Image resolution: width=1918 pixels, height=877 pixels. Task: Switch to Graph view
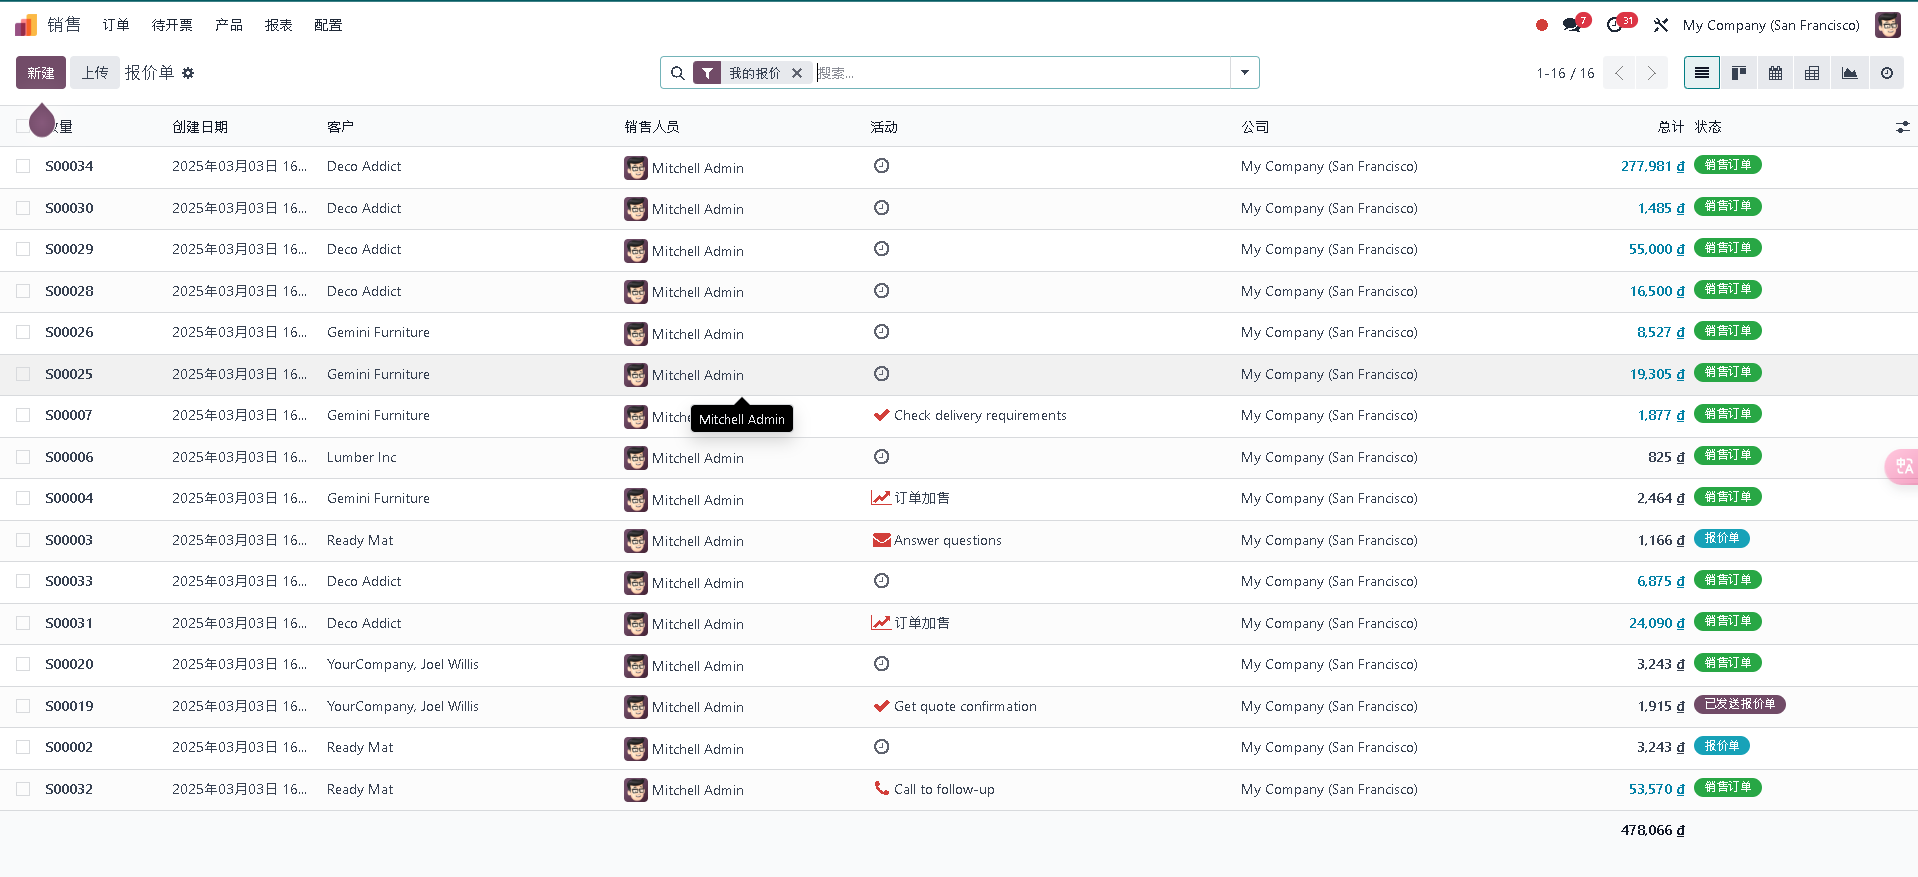[x=1849, y=73]
